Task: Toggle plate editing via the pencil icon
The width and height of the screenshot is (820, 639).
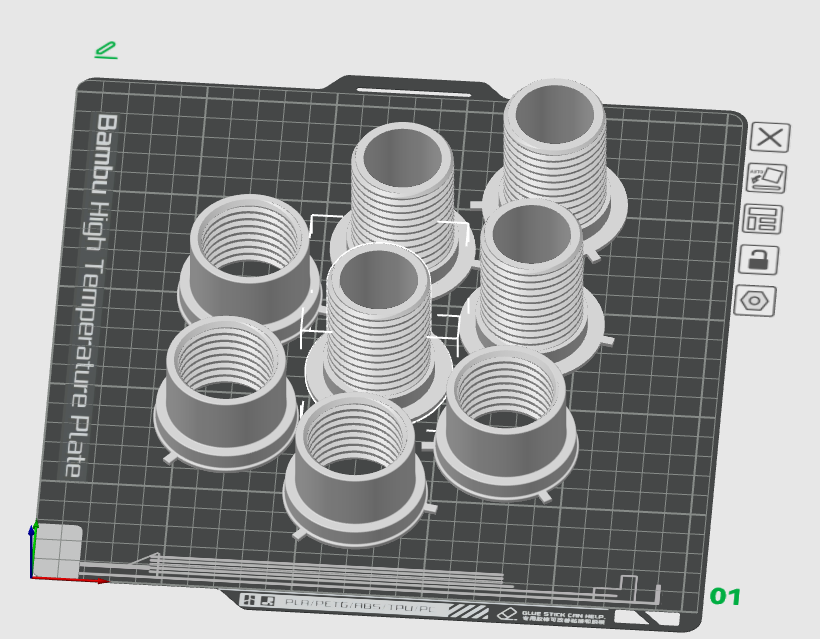Action: point(106,49)
